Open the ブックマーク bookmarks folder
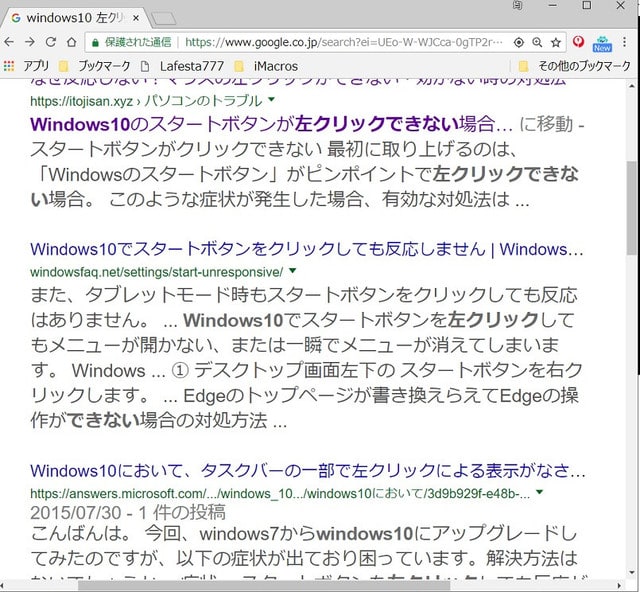 click(95, 66)
